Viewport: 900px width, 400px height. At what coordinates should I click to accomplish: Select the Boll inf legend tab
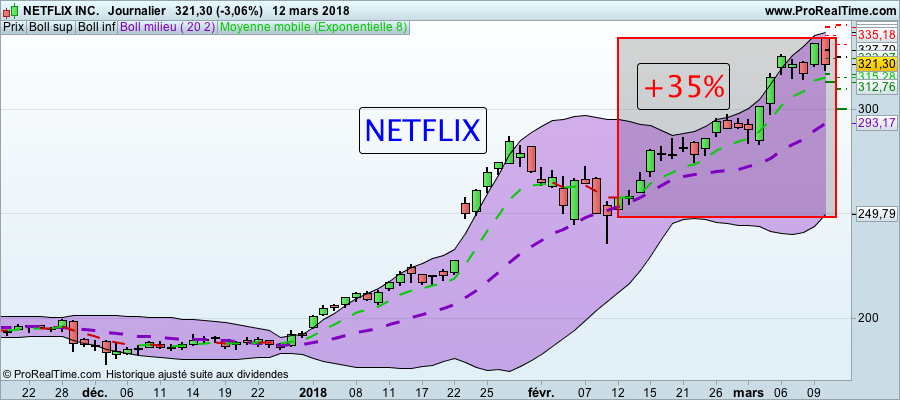(x=97, y=27)
